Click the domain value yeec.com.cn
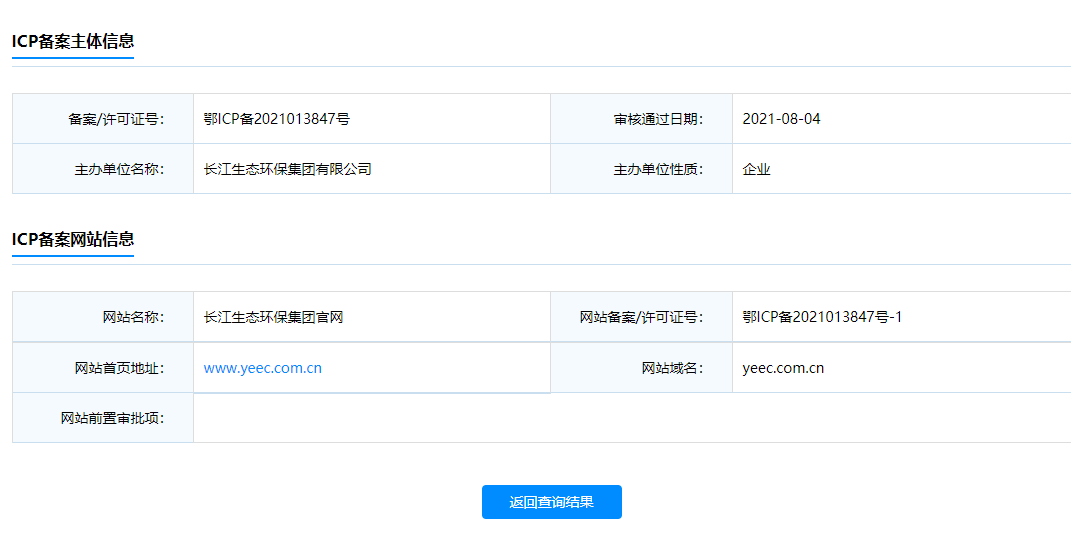This screenshot has width=1071, height=549. 783,368
